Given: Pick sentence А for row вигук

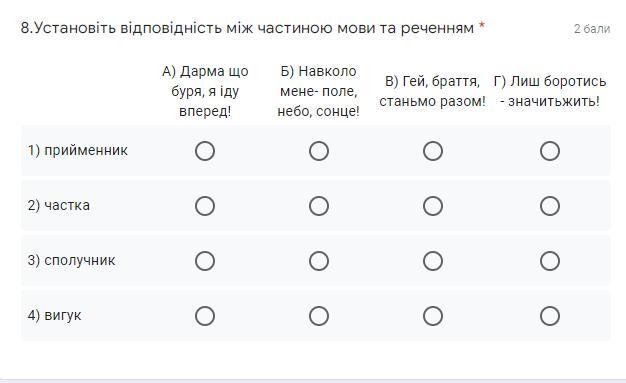Looking at the screenshot, I should pyautogui.click(x=205, y=316).
